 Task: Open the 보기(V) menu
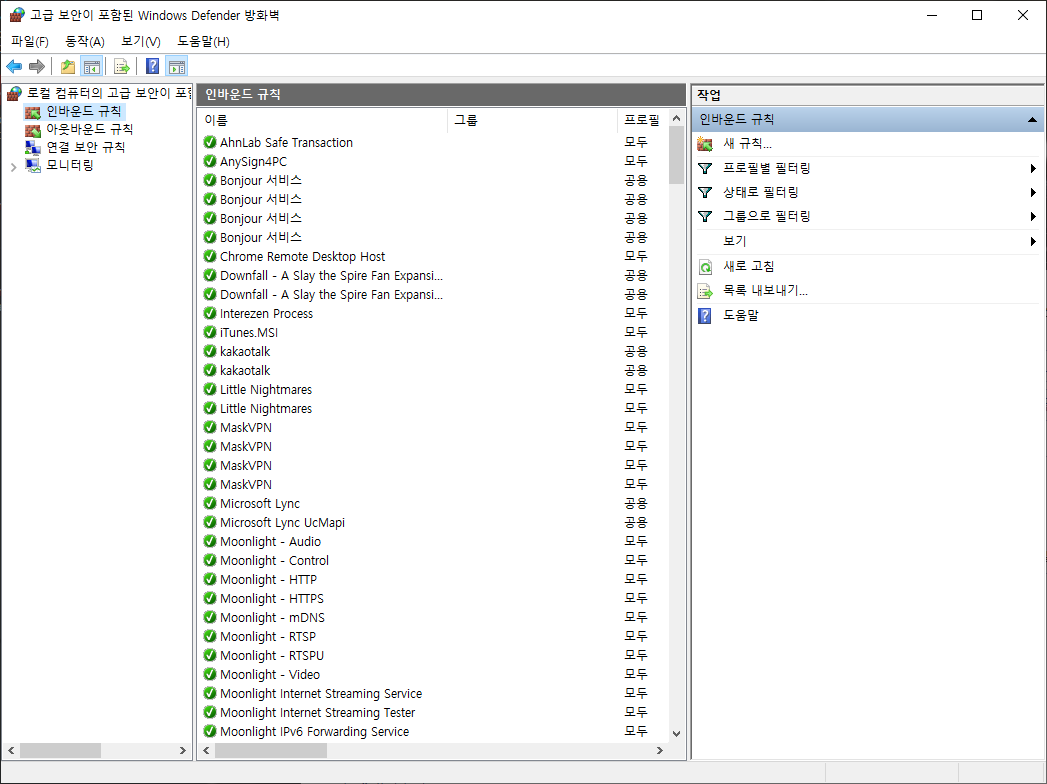[140, 41]
